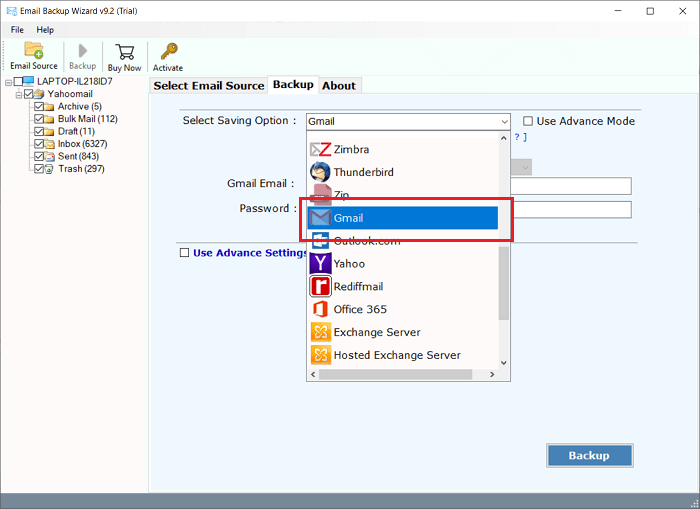Click the Activate key icon

pyautogui.click(x=169, y=51)
